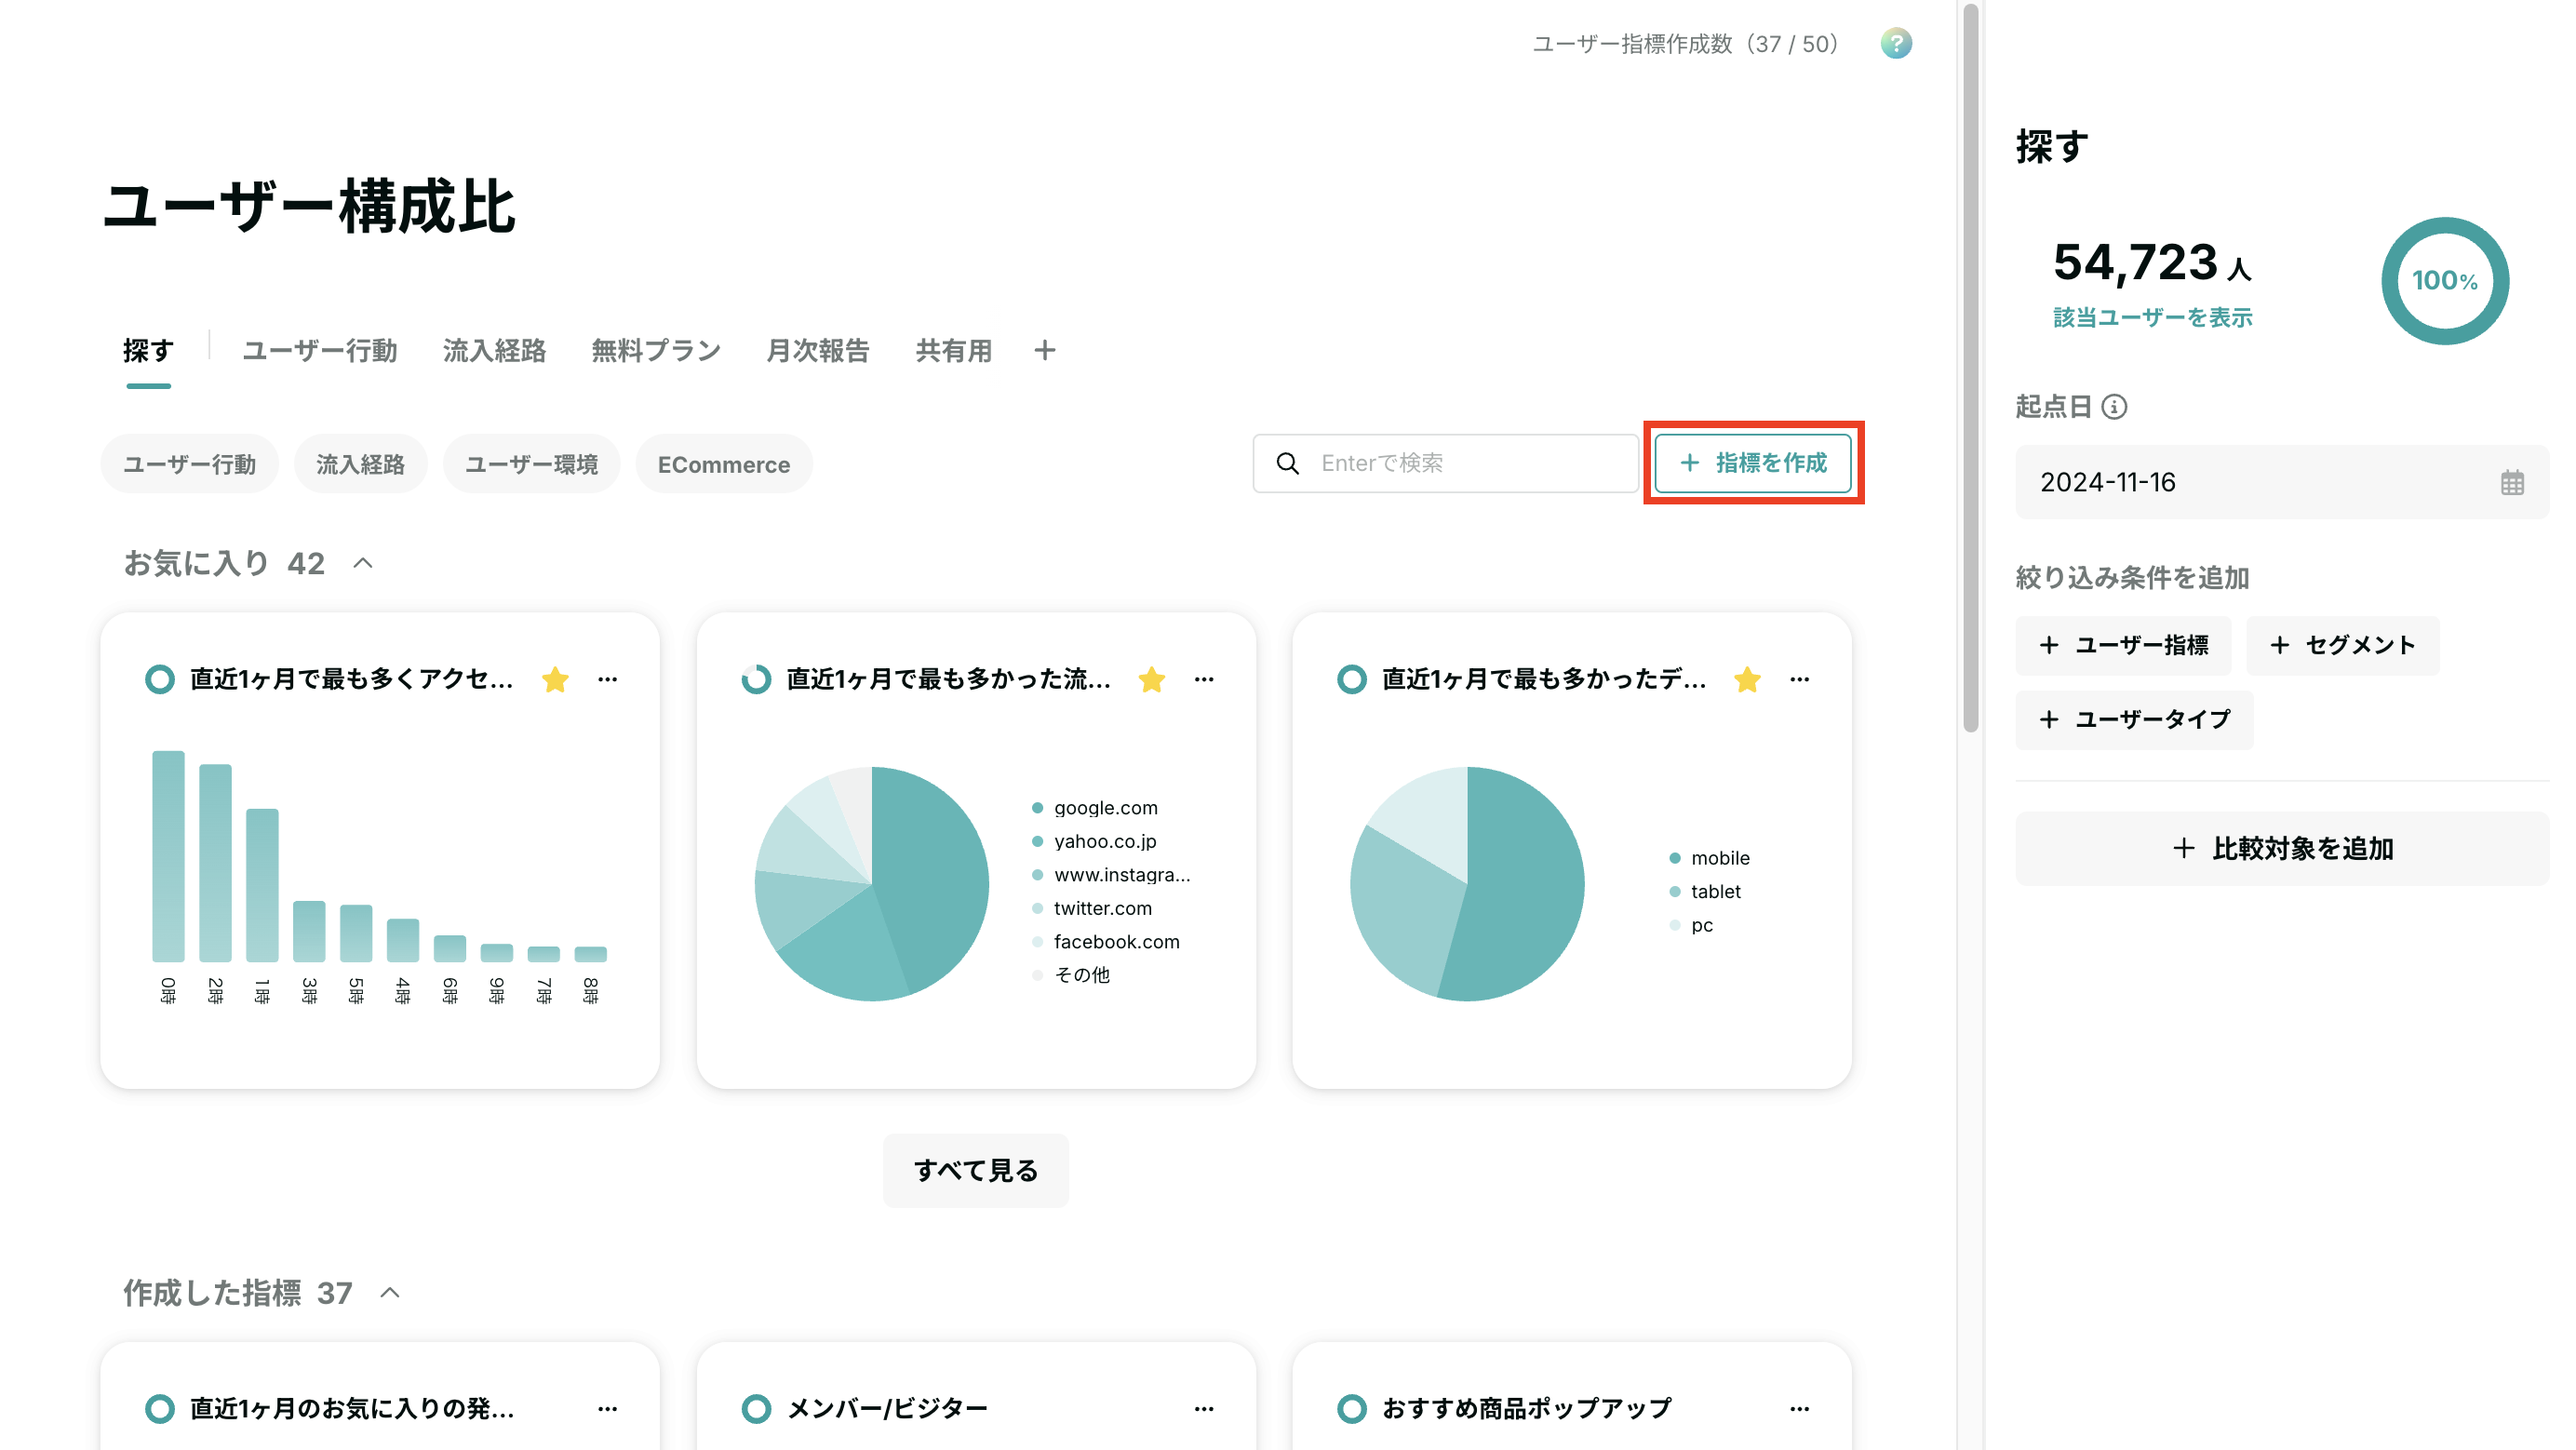Open more menu on 直近1ヶ月のお気に入りの発 card
Image resolution: width=2576 pixels, height=1450 pixels.
[x=607, y=1408]
